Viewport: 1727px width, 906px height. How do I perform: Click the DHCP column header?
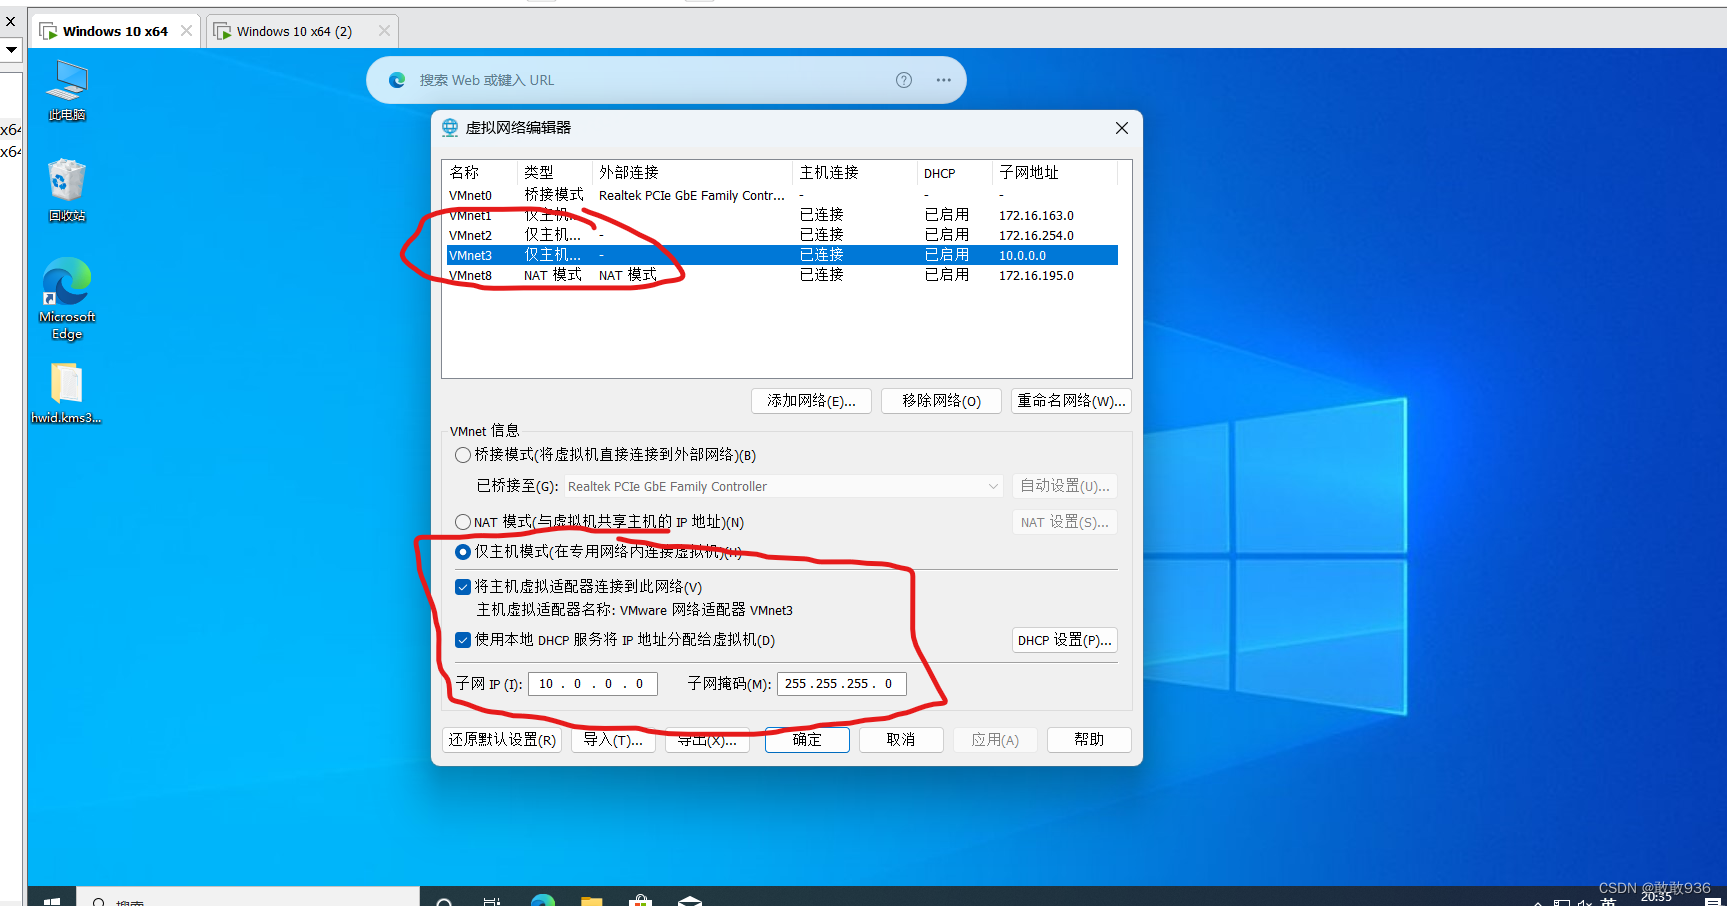(955, 173)
